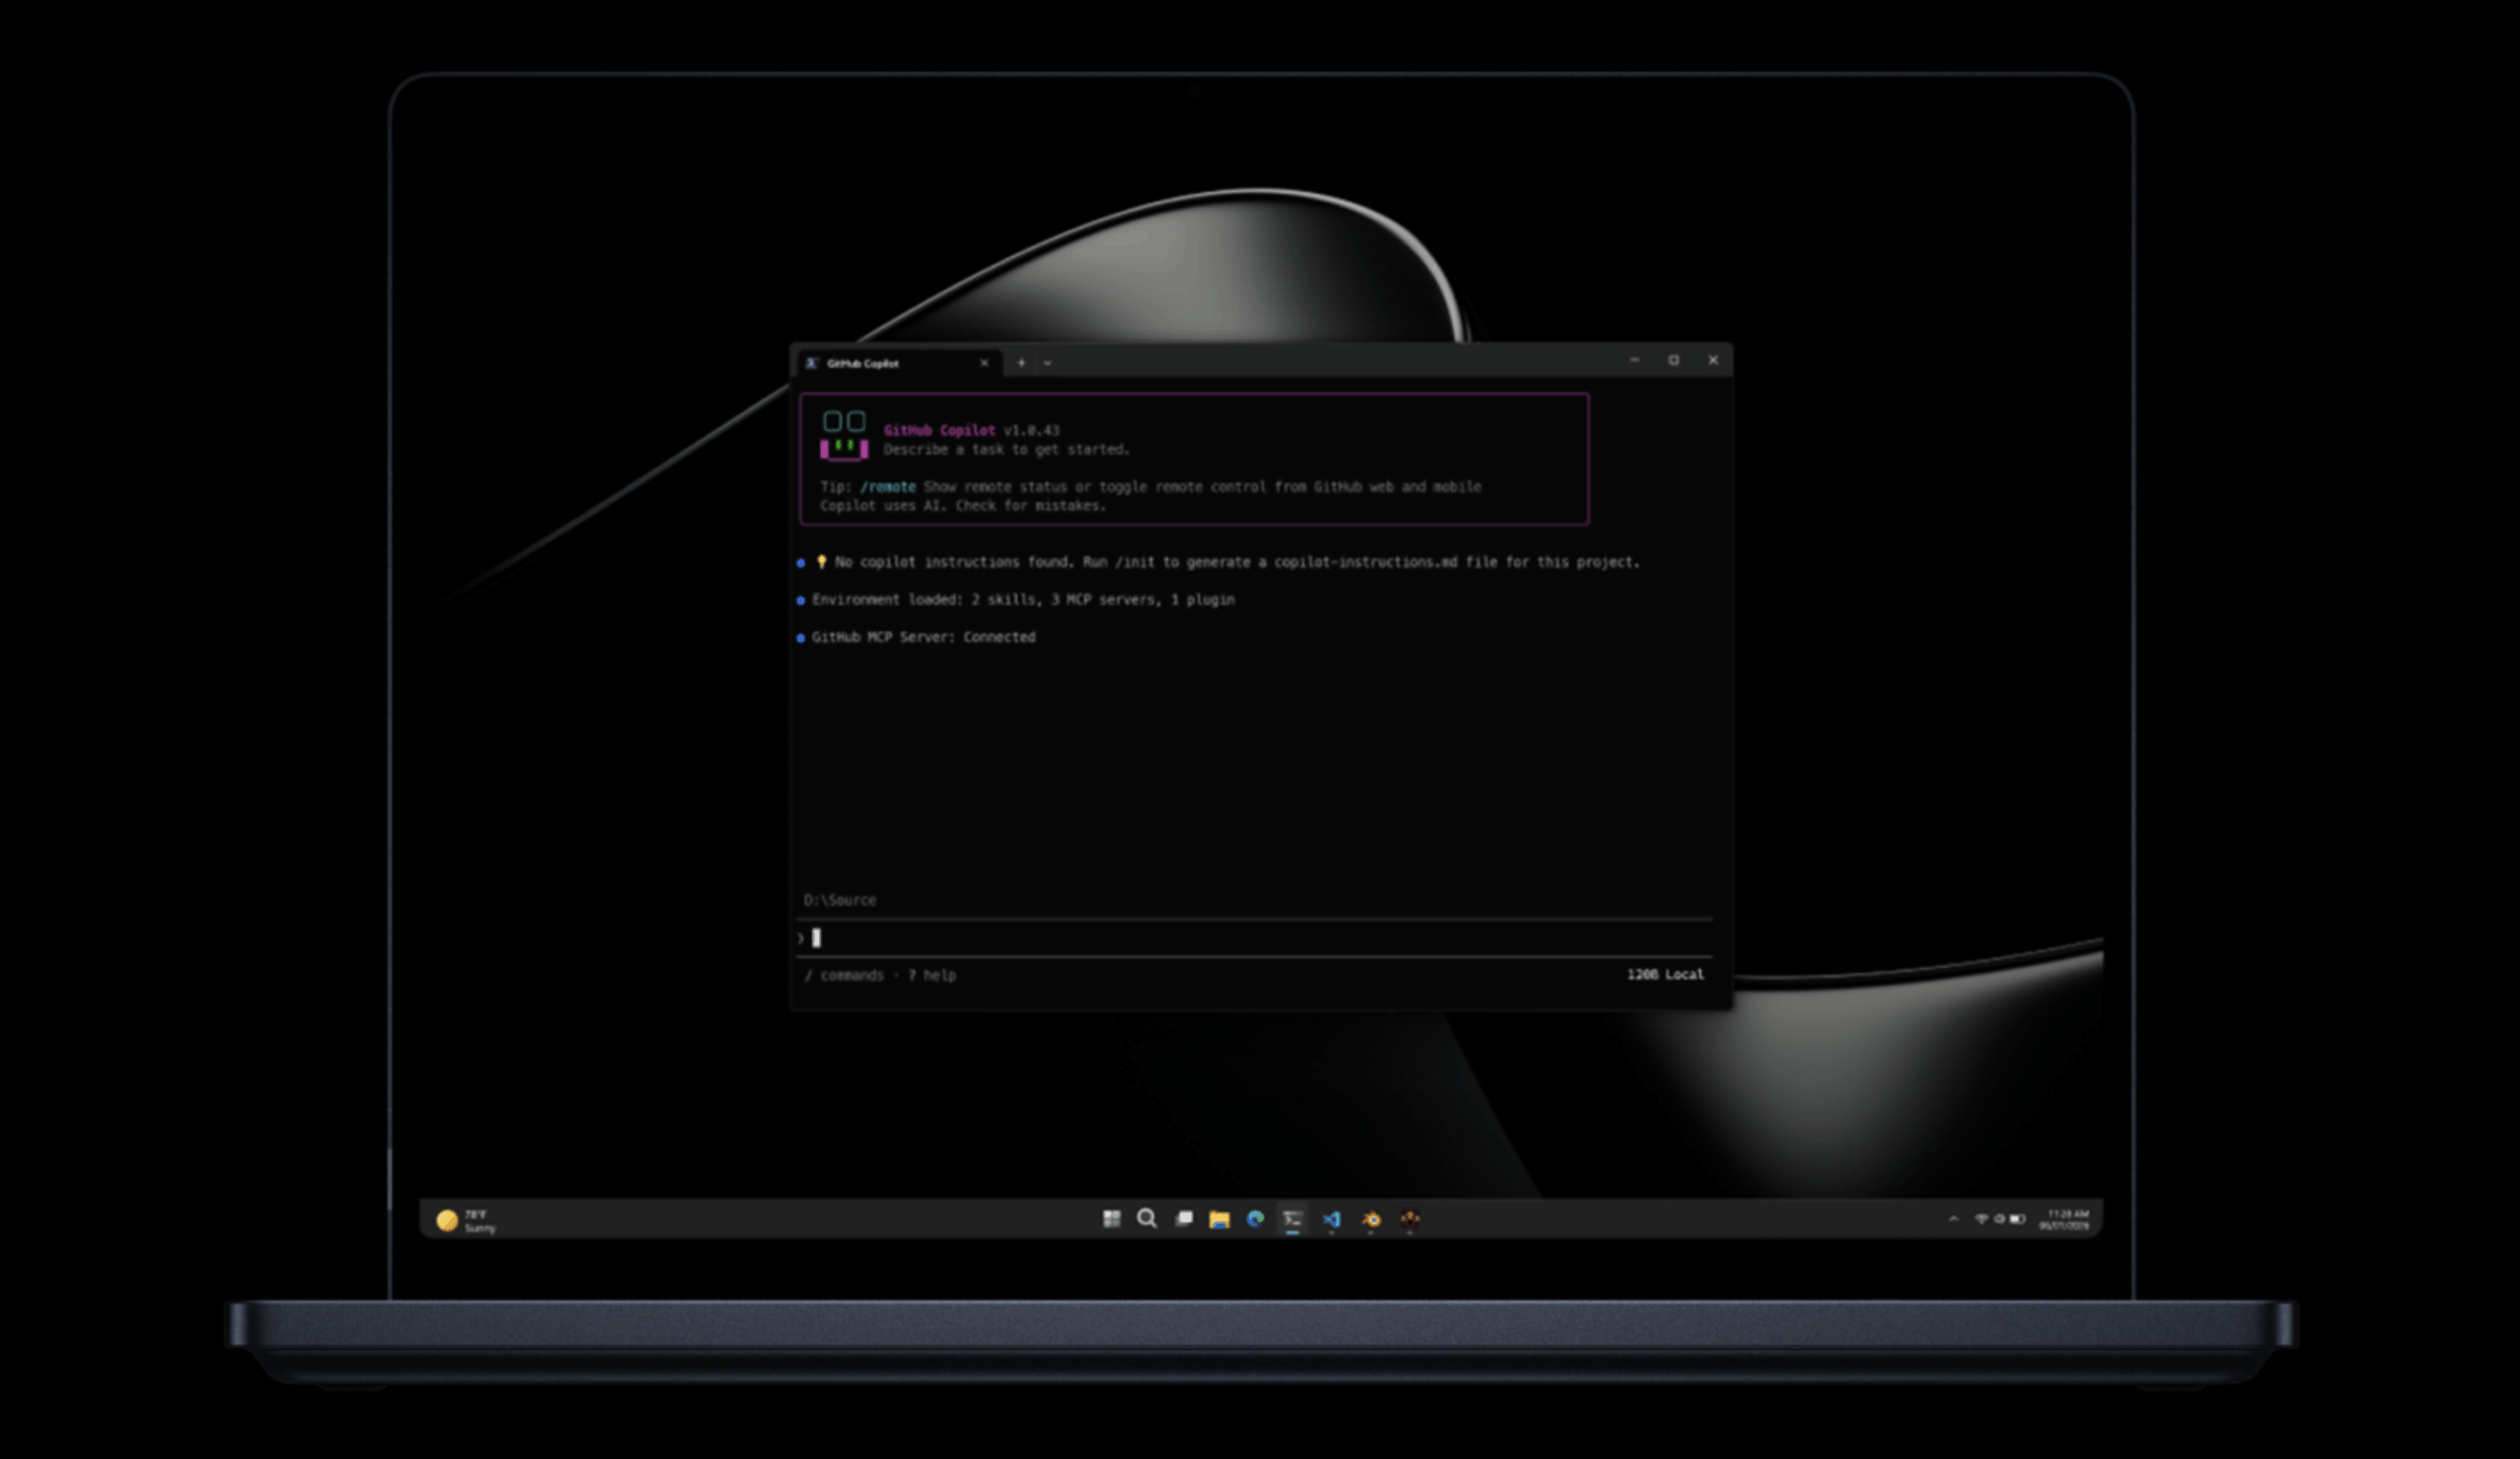Screen dimensions: 2520x1459
Task: Select the GitHub Copilot terminal tab
Action: [898, 363]
